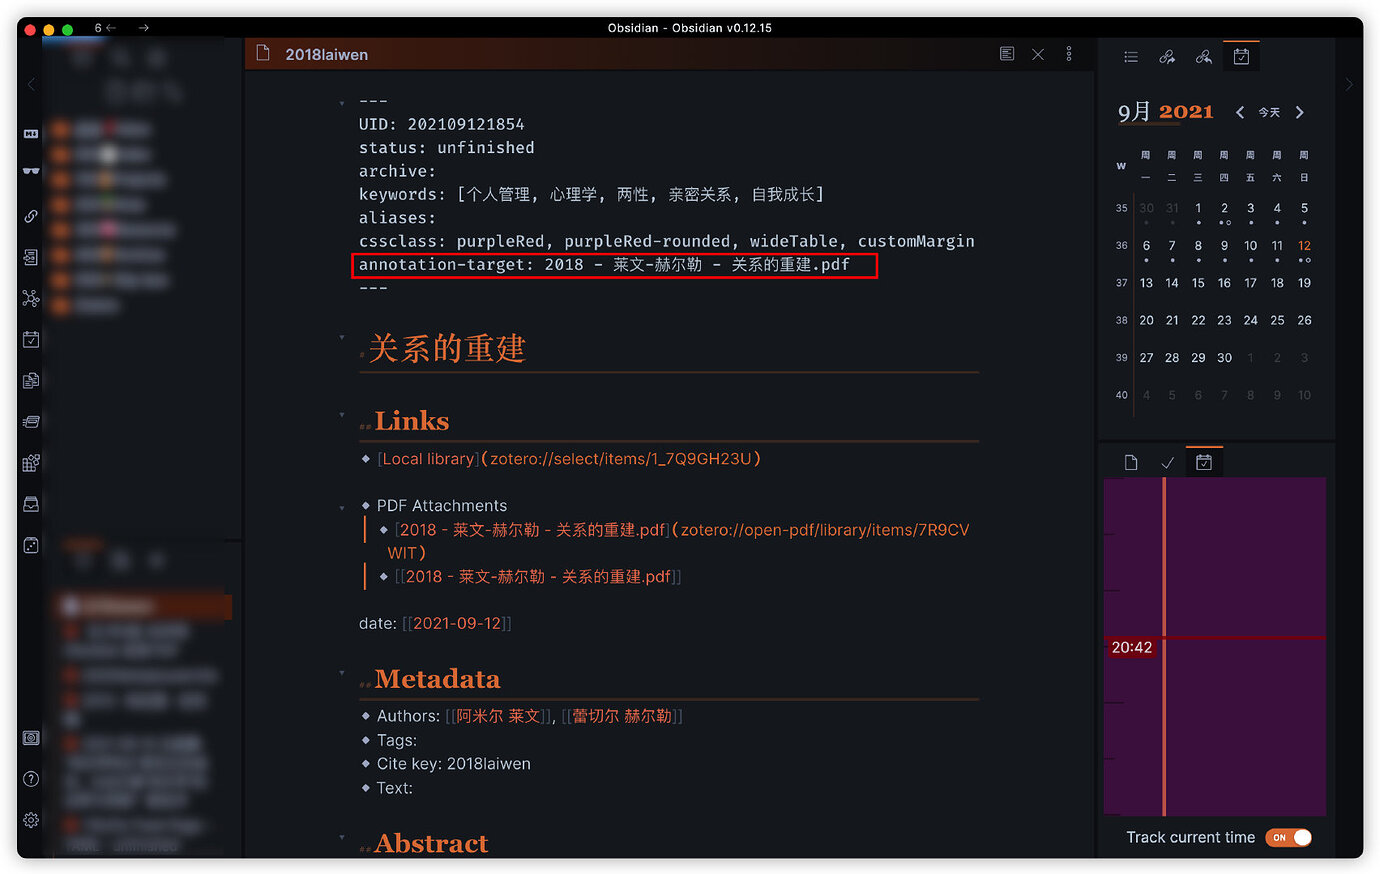Disable the Track current time switch
This screenshot has width=1380, height=874.
coord(1289,837)
